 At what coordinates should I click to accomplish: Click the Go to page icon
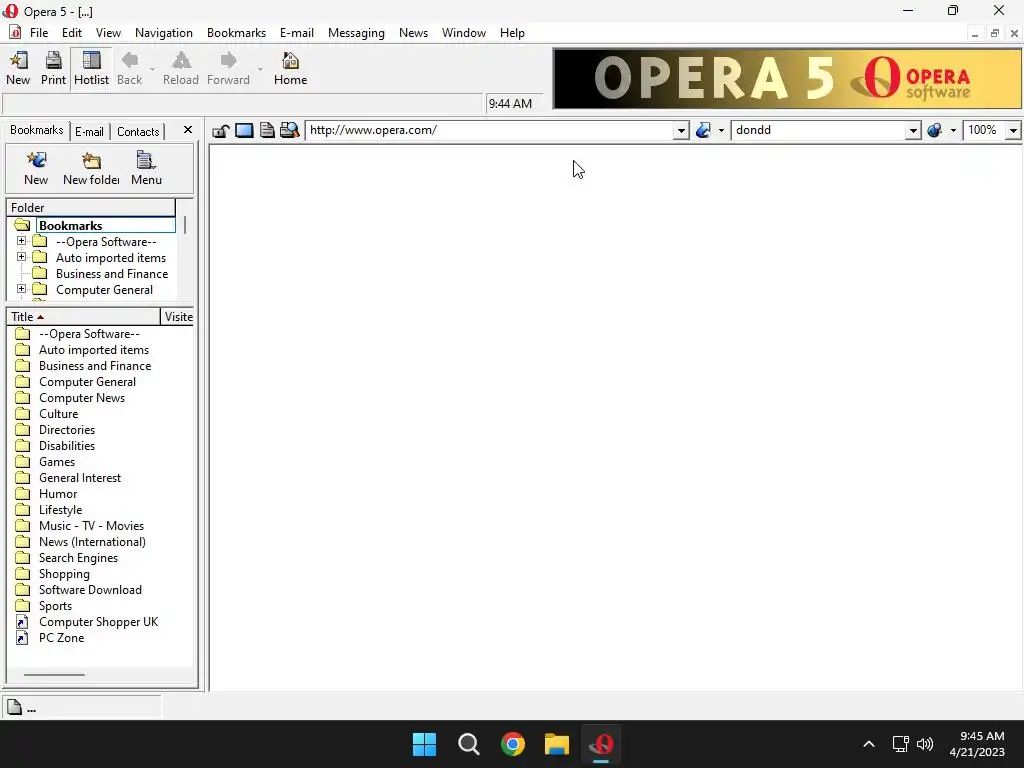click(x=703, y=130)
